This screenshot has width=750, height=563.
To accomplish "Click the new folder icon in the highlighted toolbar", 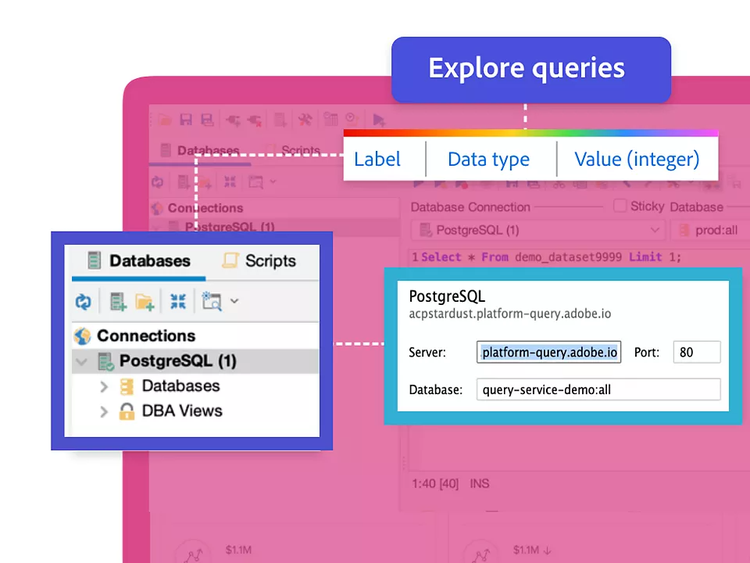I will click(144, 302).
